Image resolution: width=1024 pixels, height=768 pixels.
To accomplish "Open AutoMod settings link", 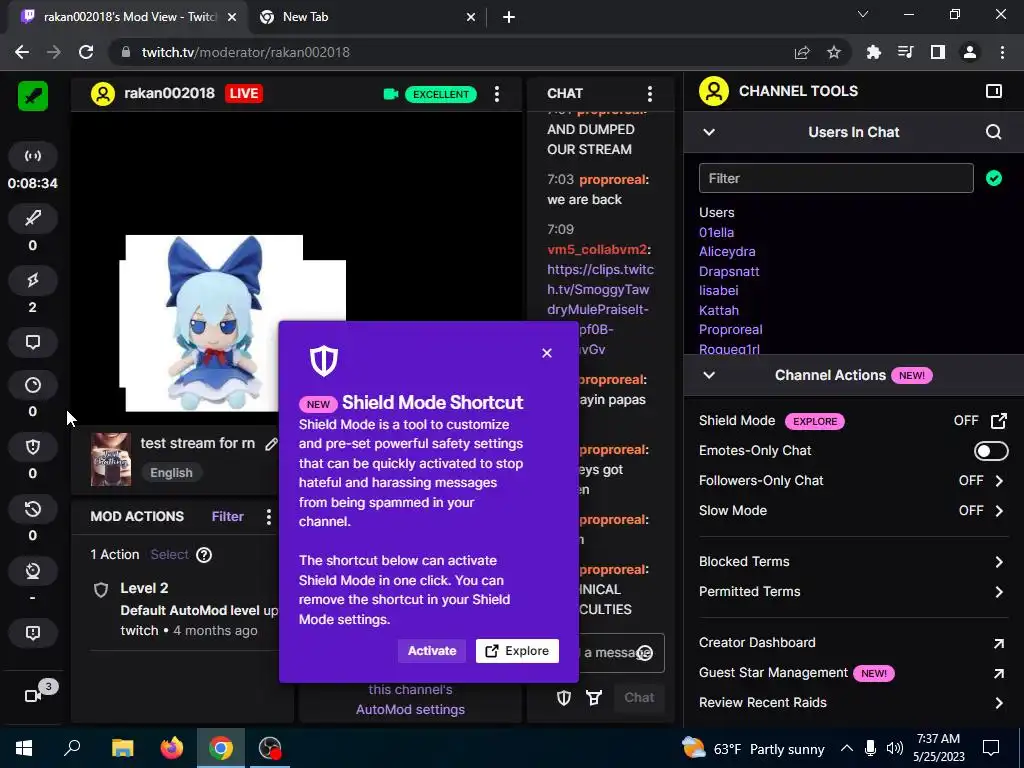I will pos(410,710).
